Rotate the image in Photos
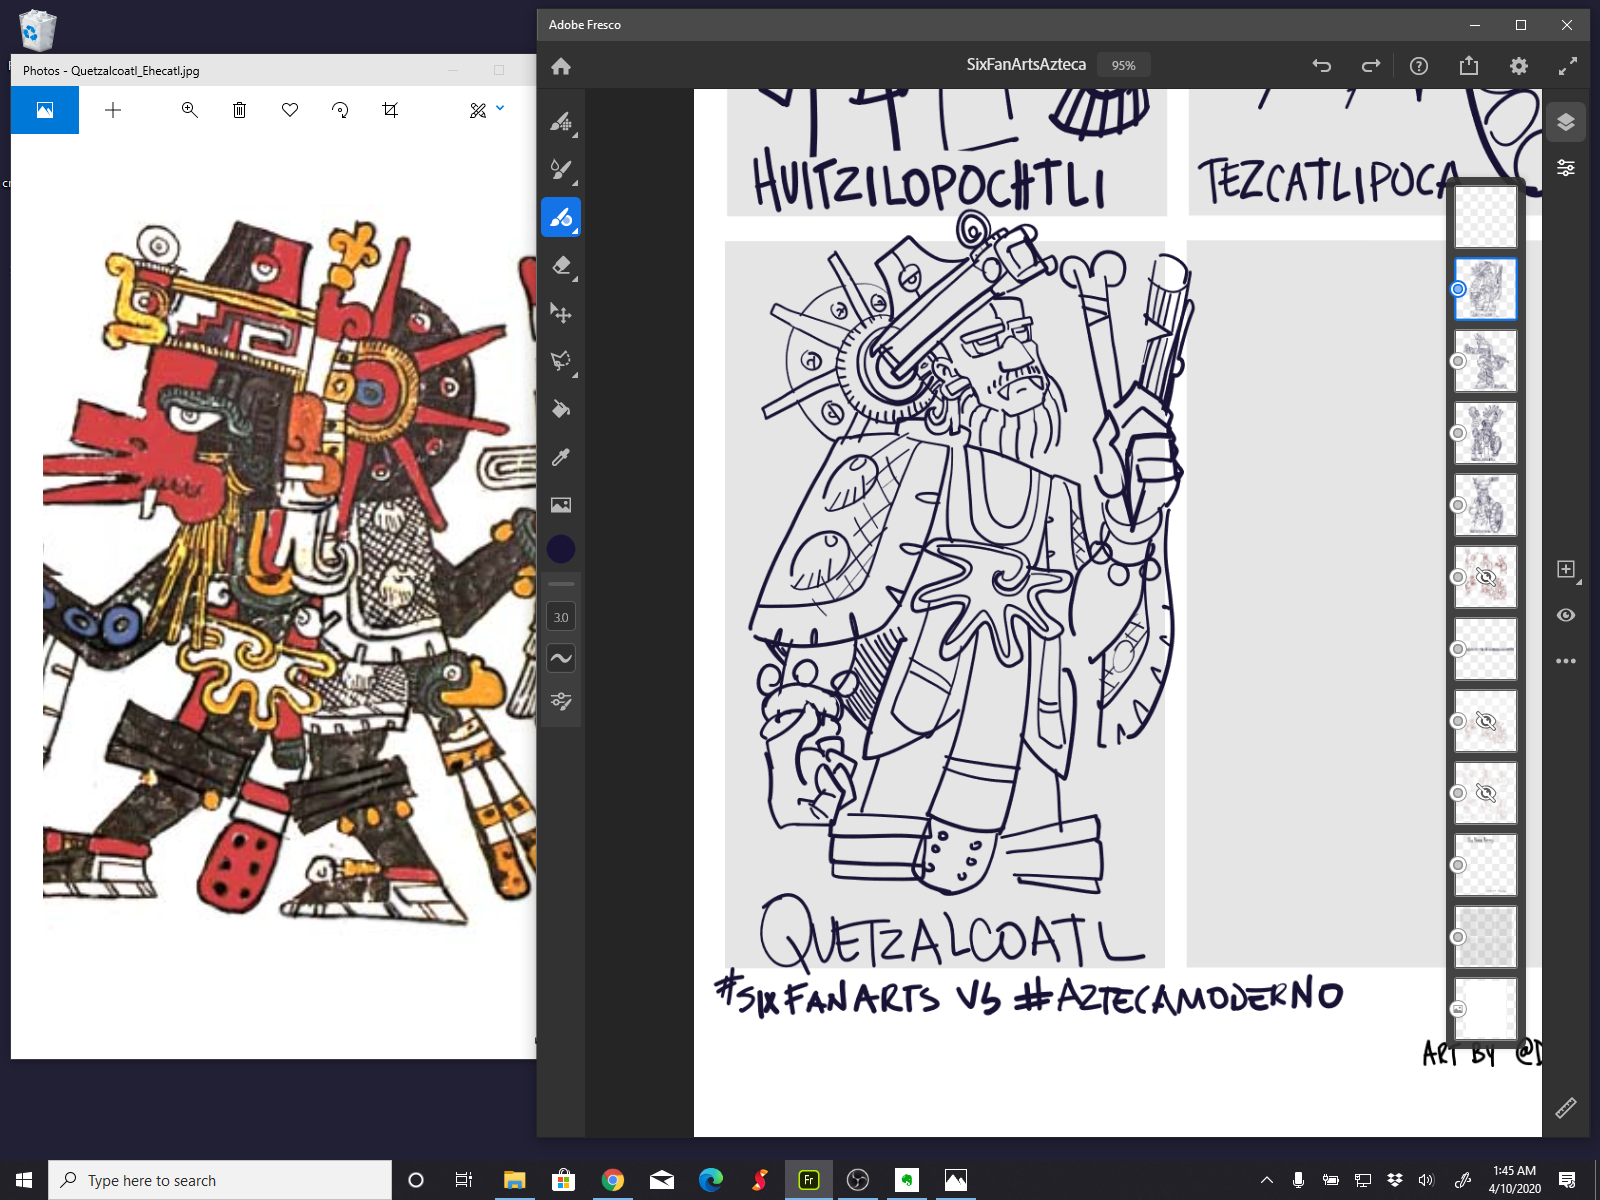 click(x=340, y=110)
